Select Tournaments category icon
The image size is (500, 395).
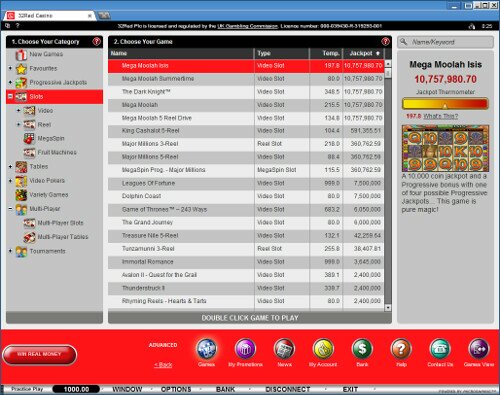click(x=21, y=251)
